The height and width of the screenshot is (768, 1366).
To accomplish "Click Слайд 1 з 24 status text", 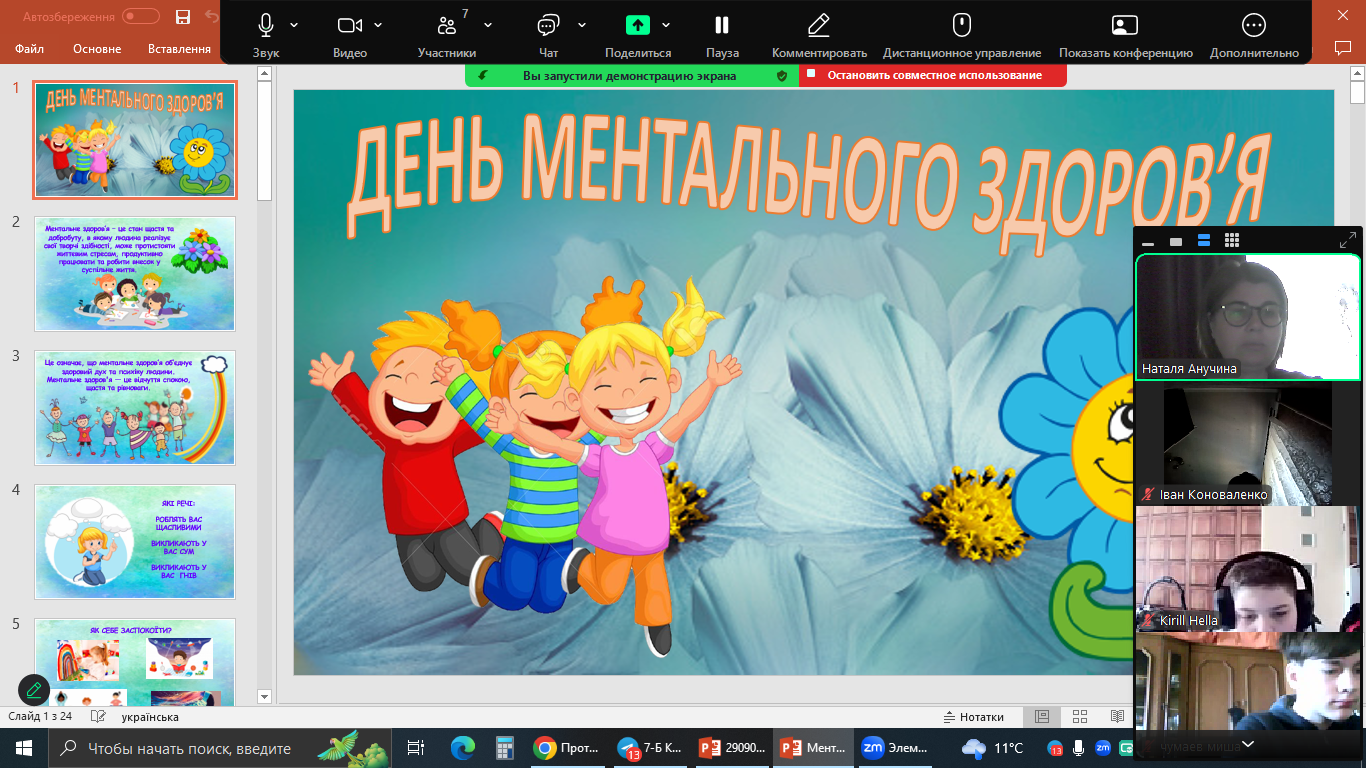I will (40, 717).
